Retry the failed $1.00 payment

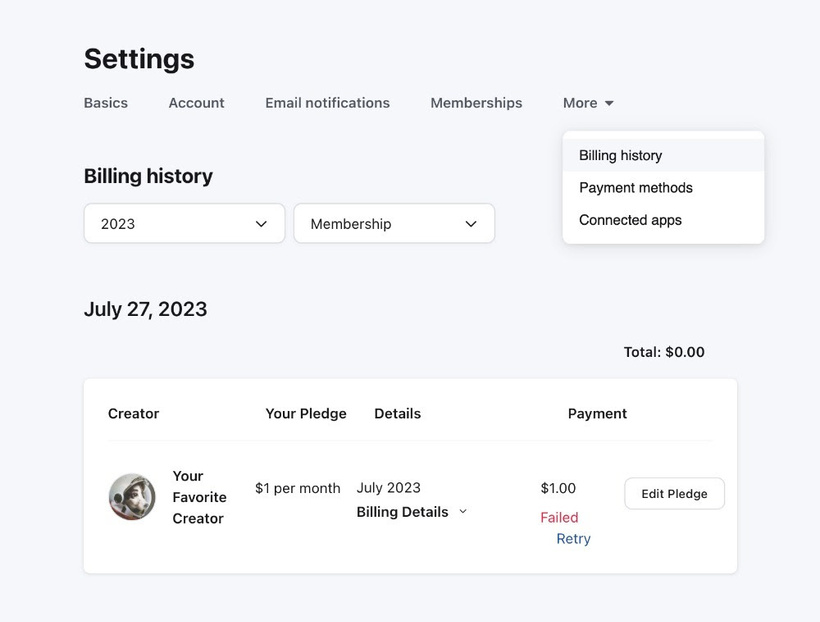click(x=573, y=539)
